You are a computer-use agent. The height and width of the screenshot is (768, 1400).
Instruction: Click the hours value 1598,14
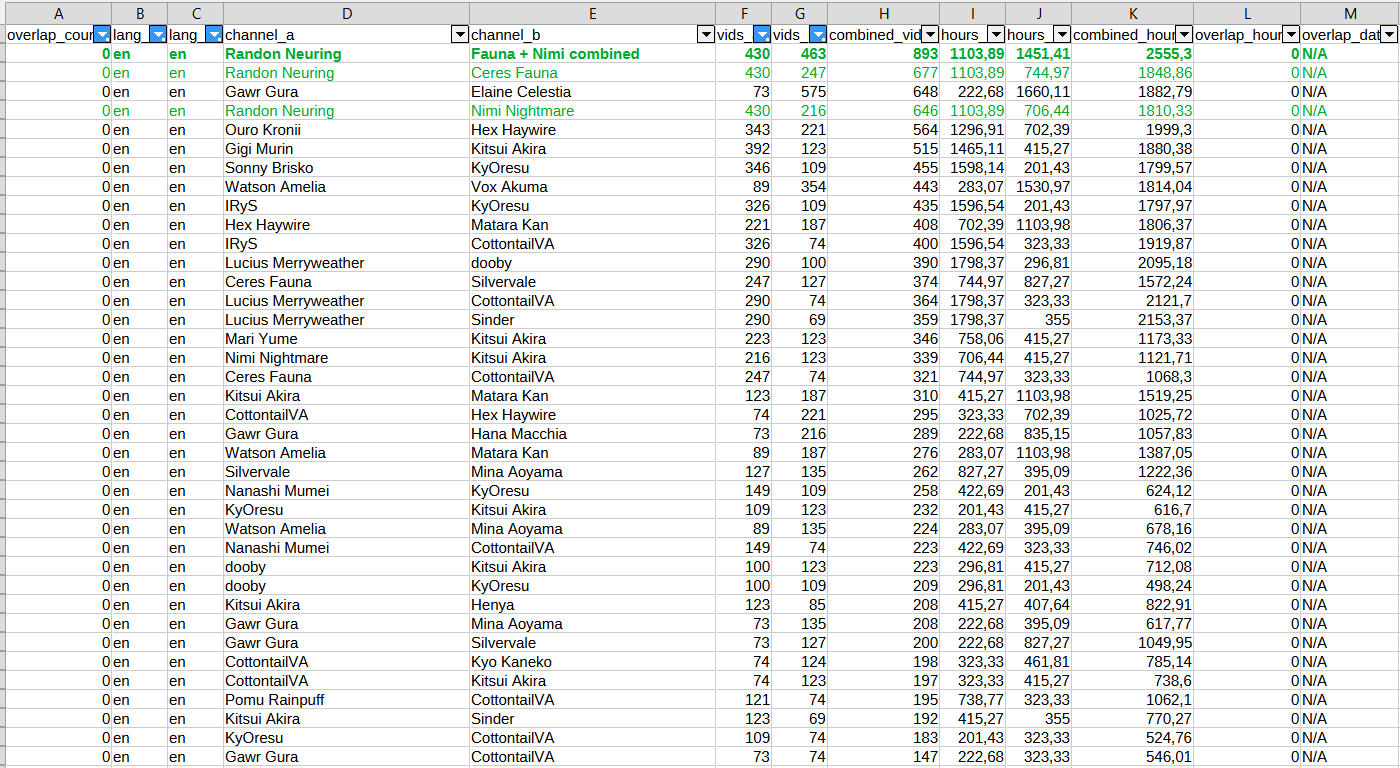(x=973, y=168)
